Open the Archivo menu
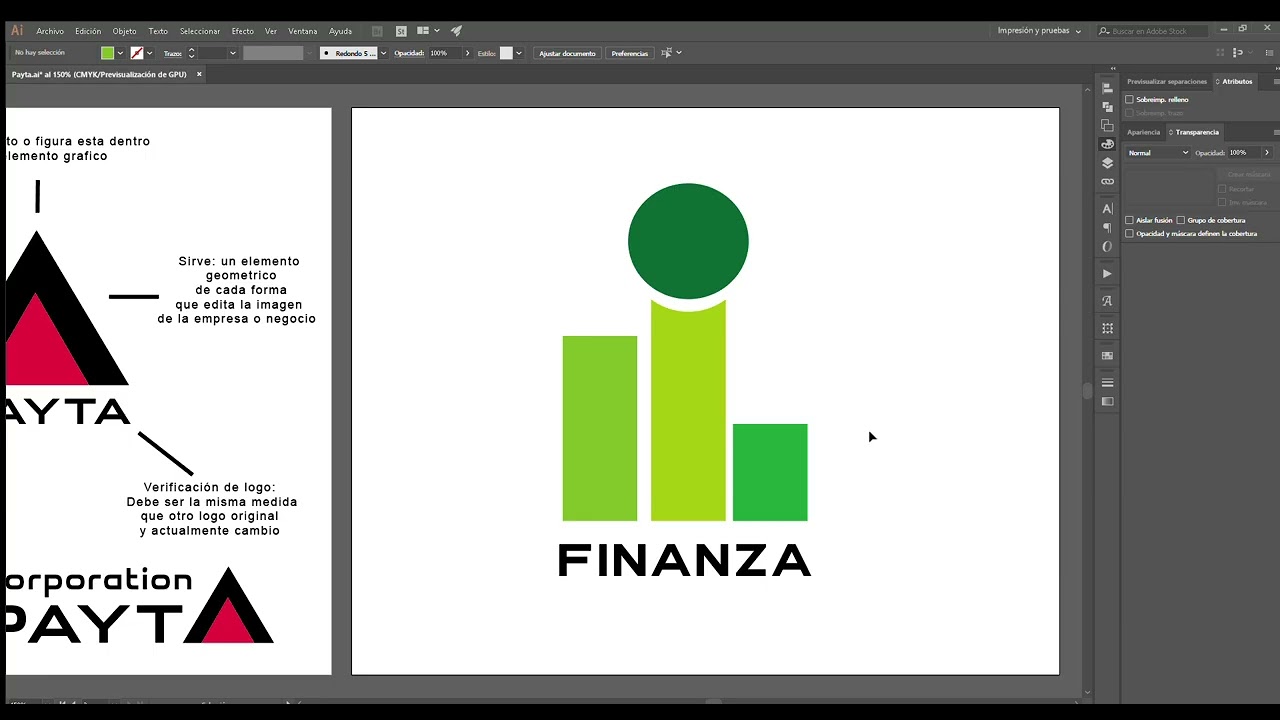Image resolution: width=1280 pixels, height=720 pixels. click(50, 31)
